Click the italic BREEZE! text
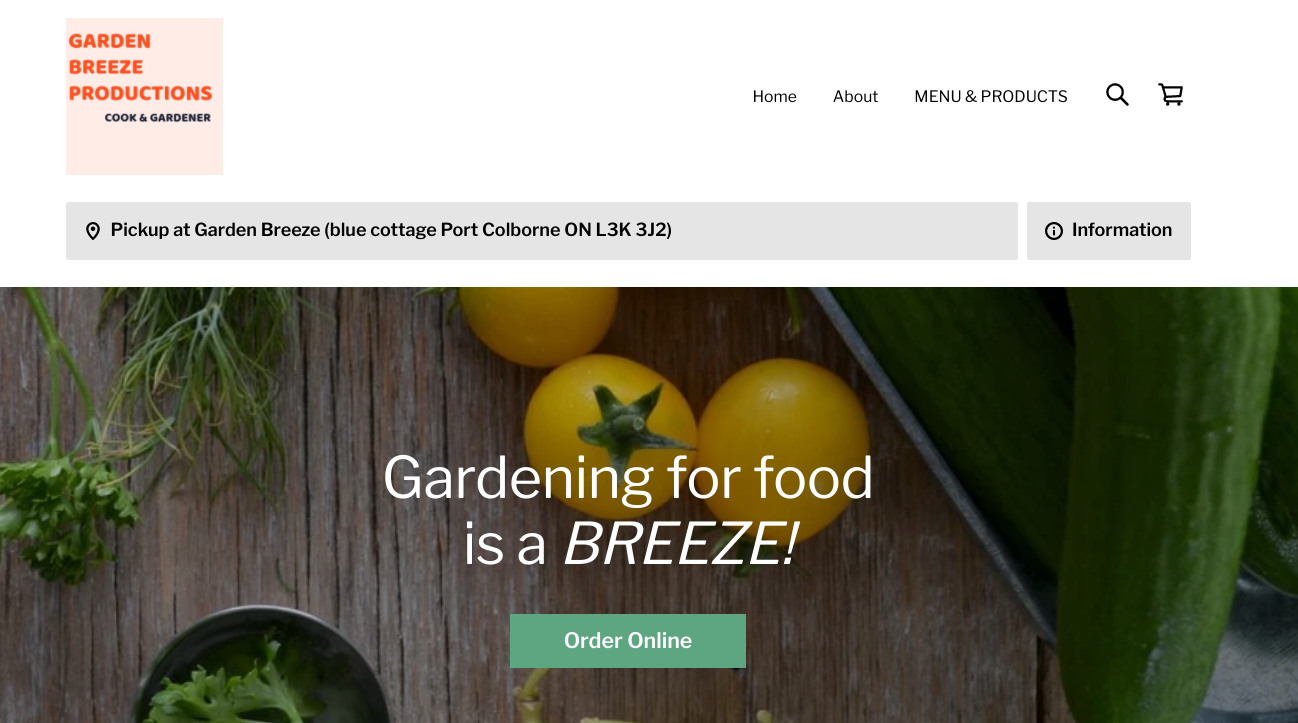This screenshot has width=1298, height=723. (680, 545)
